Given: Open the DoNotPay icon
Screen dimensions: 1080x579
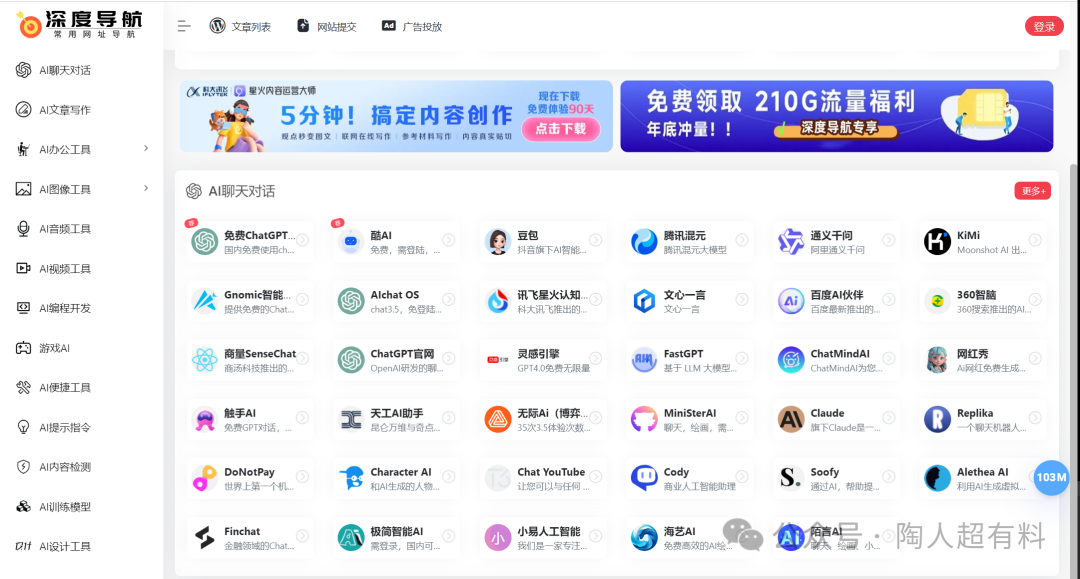Looking at the screenshot, I should [205, 478].
